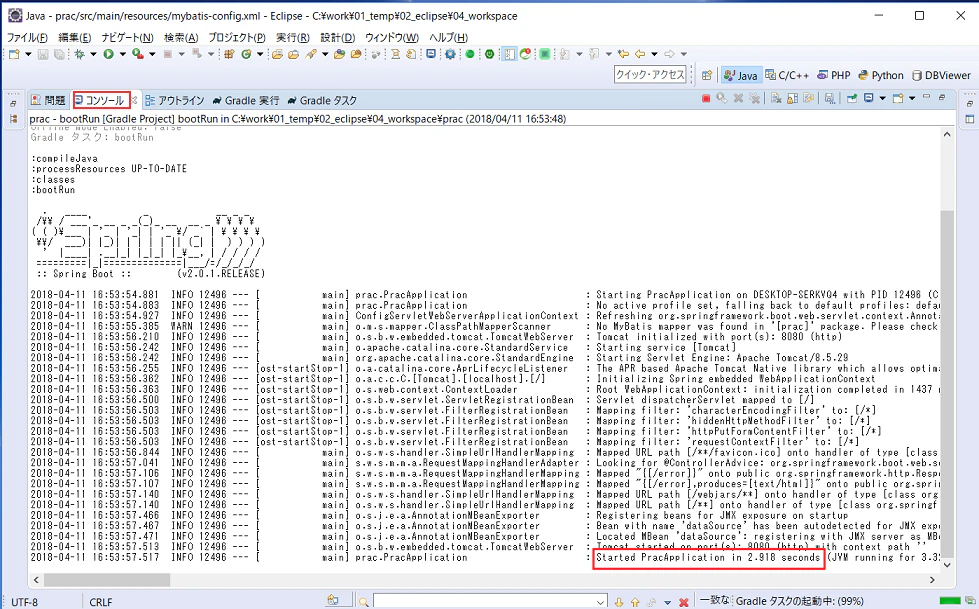
Task: Switch to the PHP perspective
Action: click(834, 75)
